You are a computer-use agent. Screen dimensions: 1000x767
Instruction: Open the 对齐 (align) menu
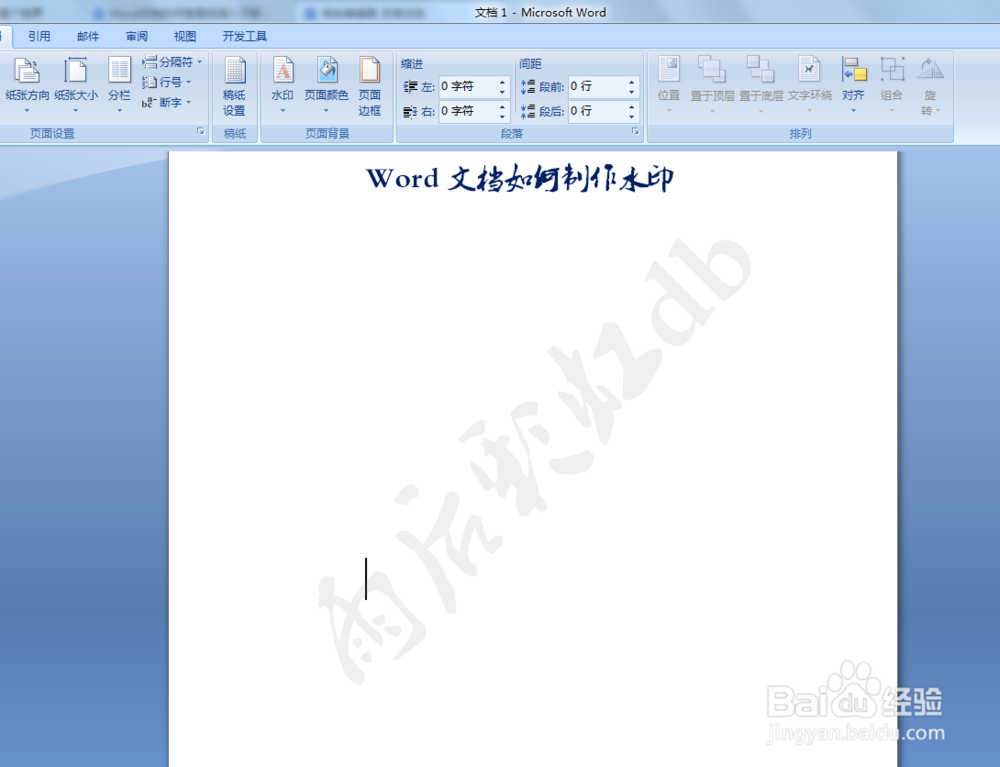[x=853, y=85]
